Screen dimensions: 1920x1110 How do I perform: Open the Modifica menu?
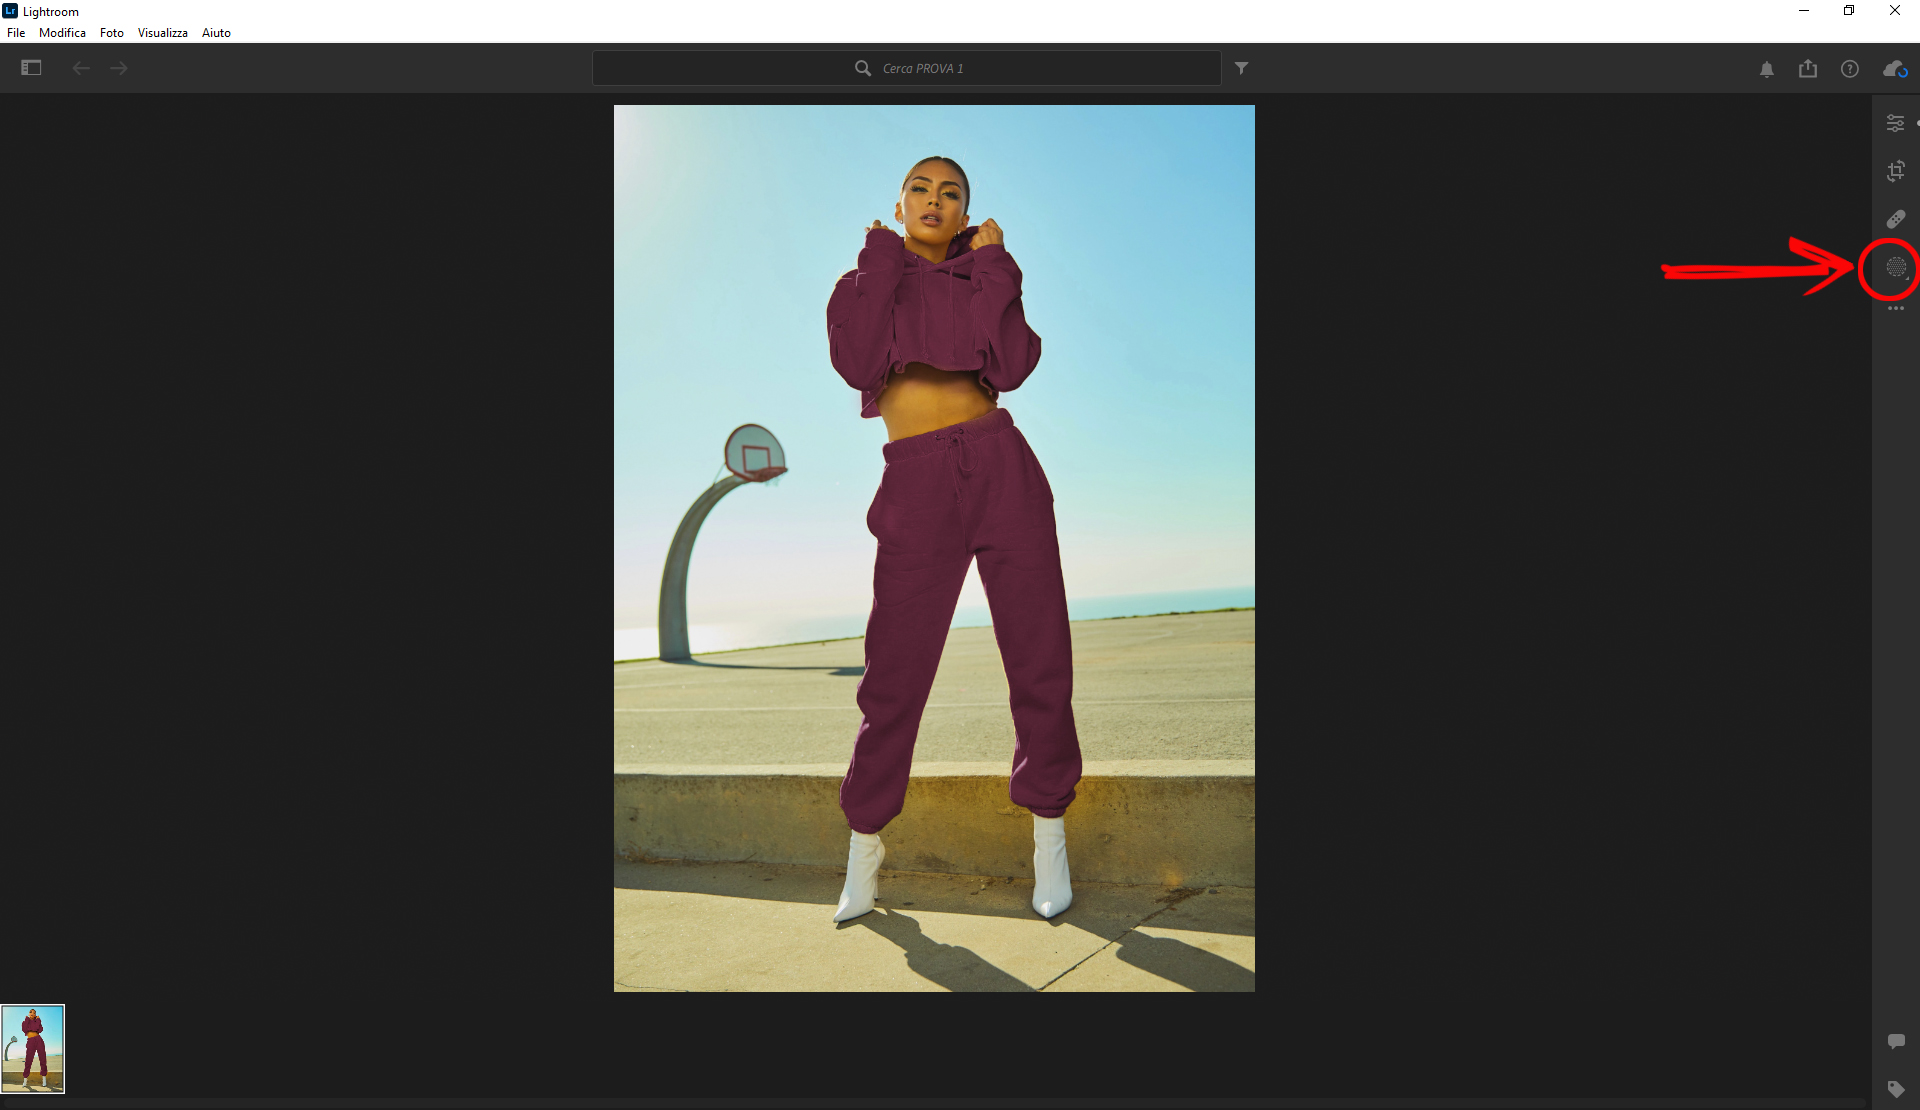pos(62,33)
